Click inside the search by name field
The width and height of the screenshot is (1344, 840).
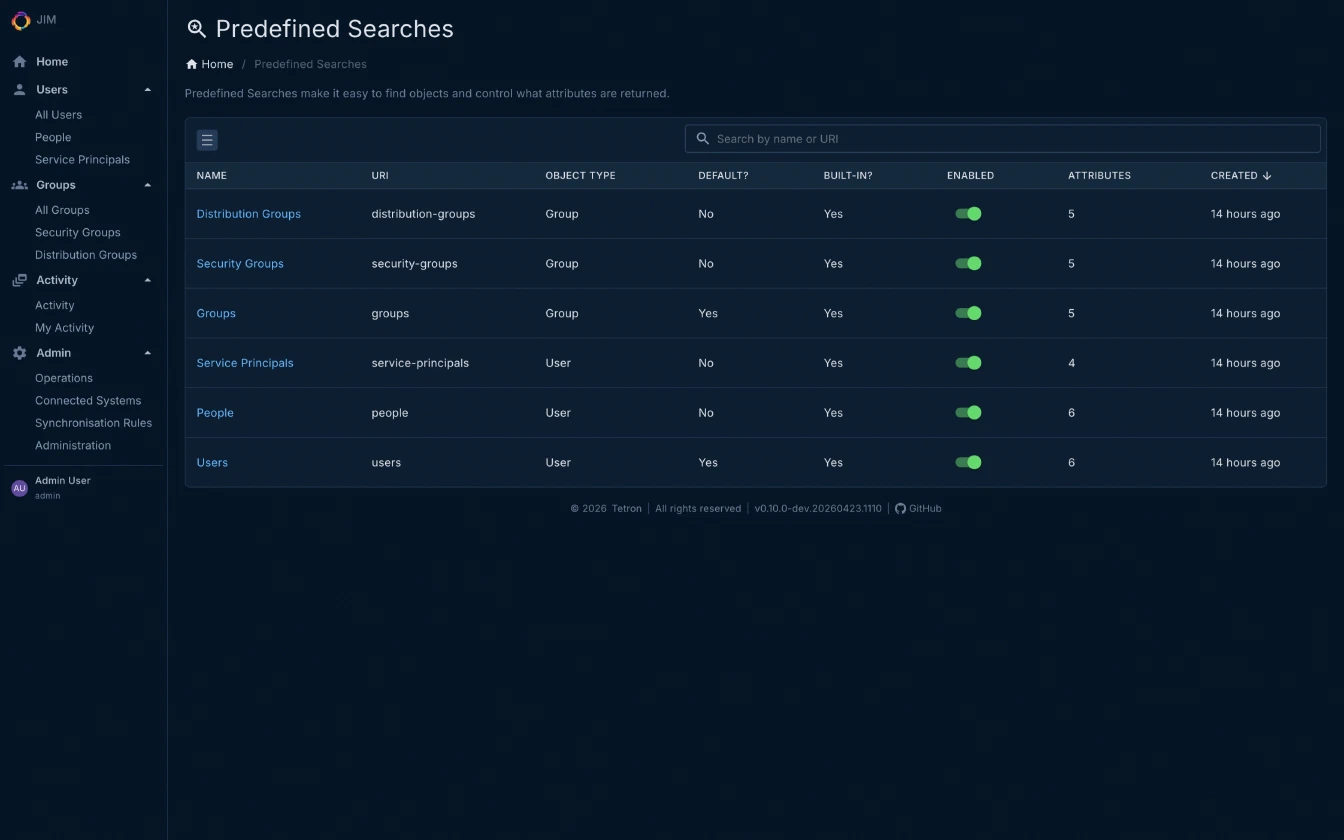click(1000, 138)
